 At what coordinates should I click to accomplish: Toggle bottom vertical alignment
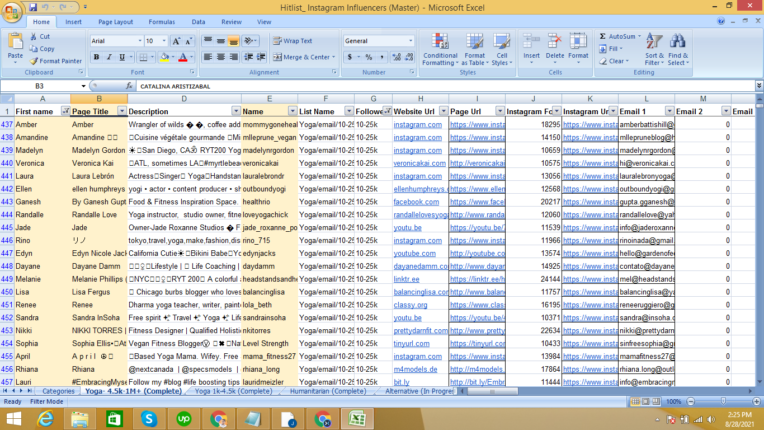click(233, 41)
